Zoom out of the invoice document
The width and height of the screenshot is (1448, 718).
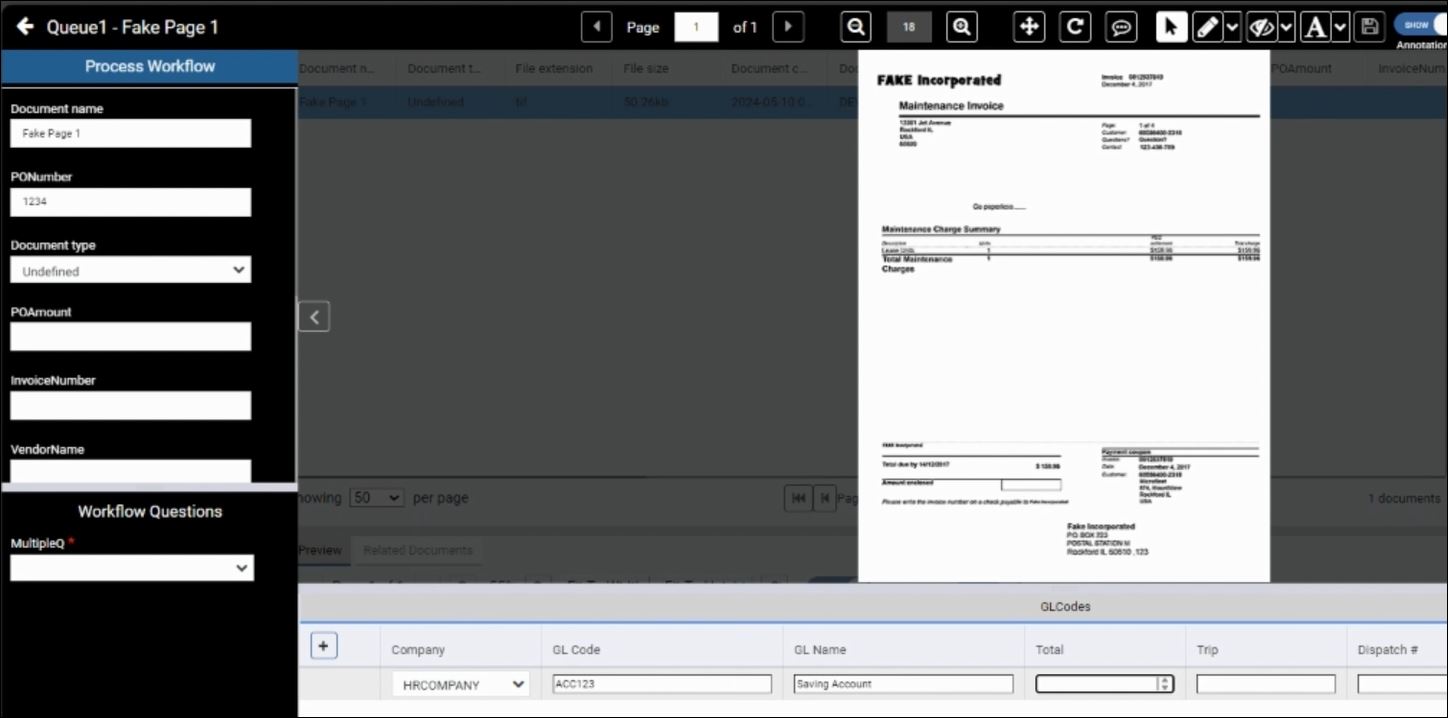pos(856,27)
